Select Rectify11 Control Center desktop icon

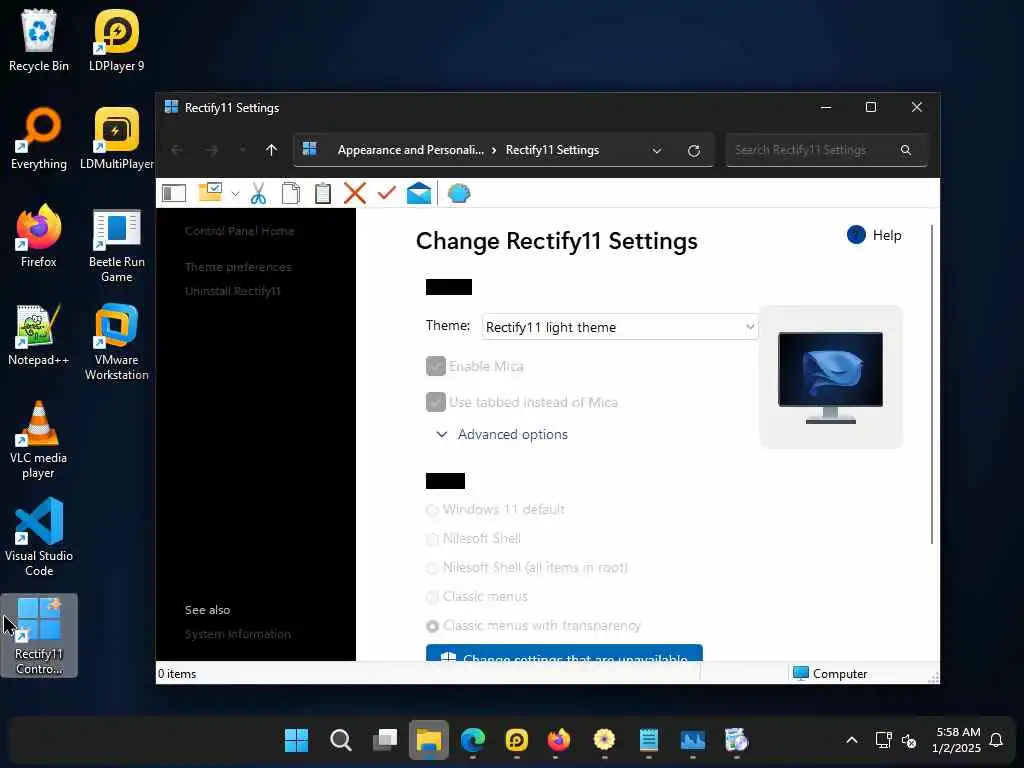(39, 635)
